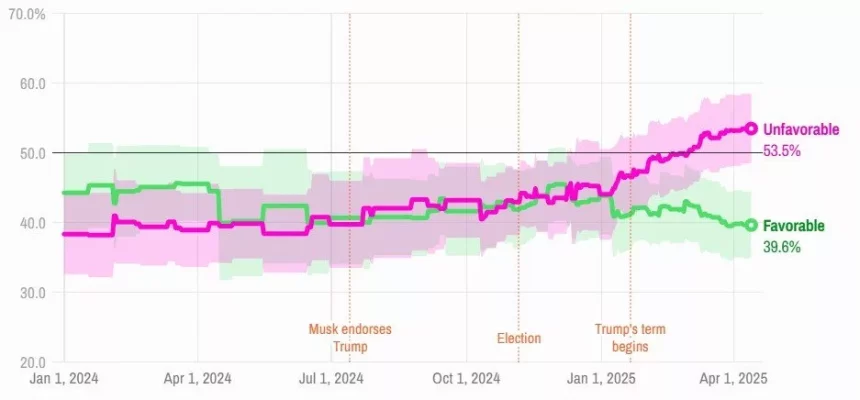Click the Unfavorable line end circle marker
Viewport: 860px width, 400px height.
(x=751, y=129)
